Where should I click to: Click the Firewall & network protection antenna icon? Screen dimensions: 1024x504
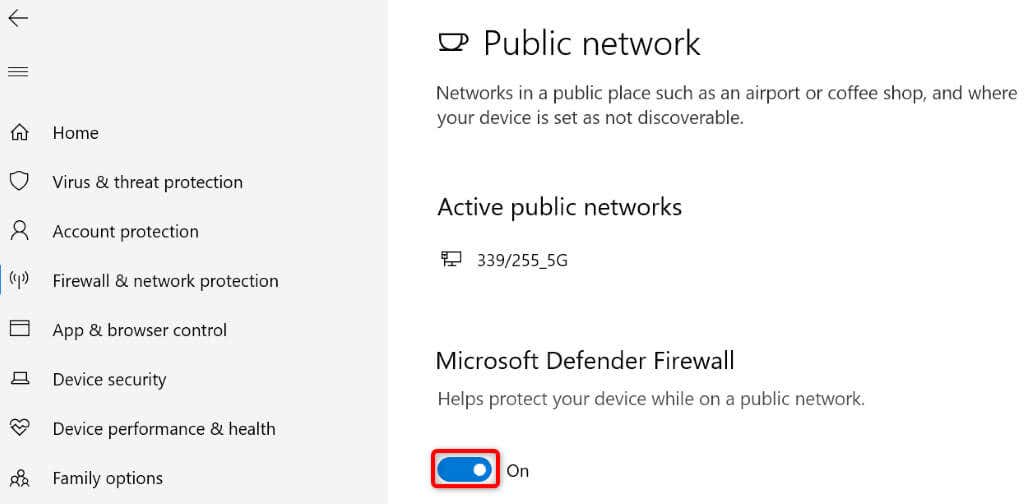19,280
